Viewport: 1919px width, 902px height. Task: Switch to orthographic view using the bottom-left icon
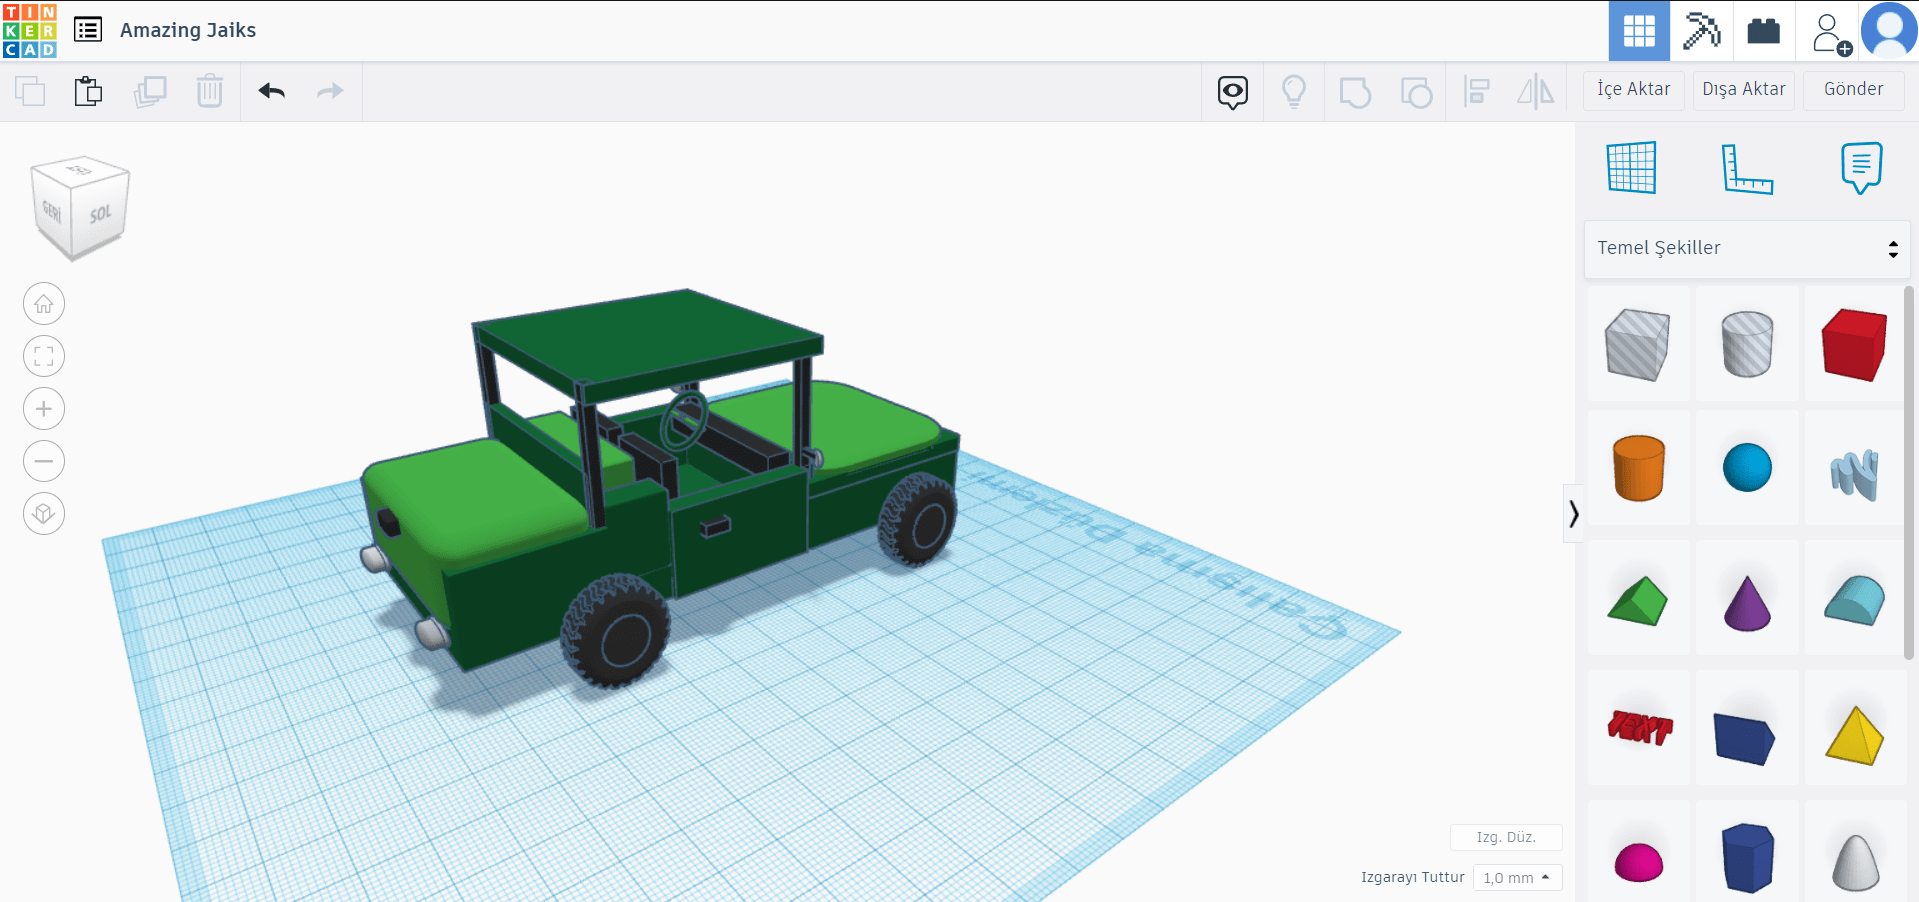(43, 513)
